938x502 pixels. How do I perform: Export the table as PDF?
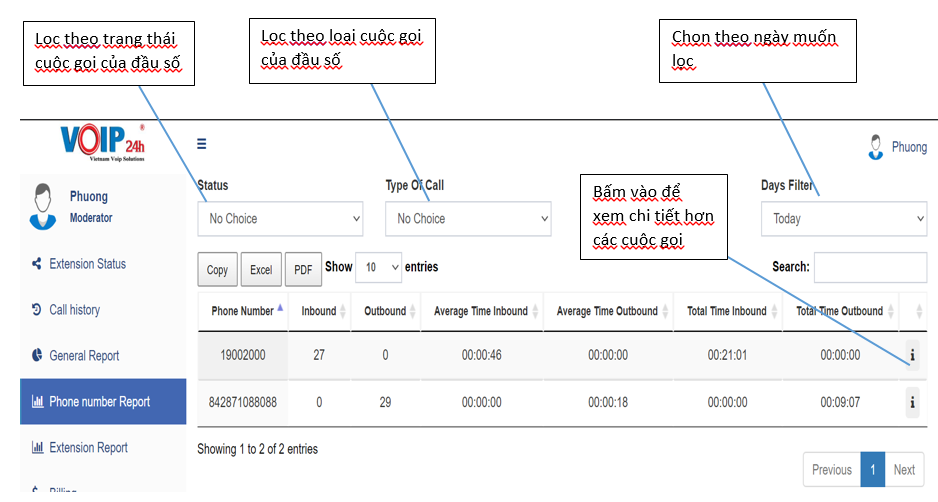coord(303,270)
